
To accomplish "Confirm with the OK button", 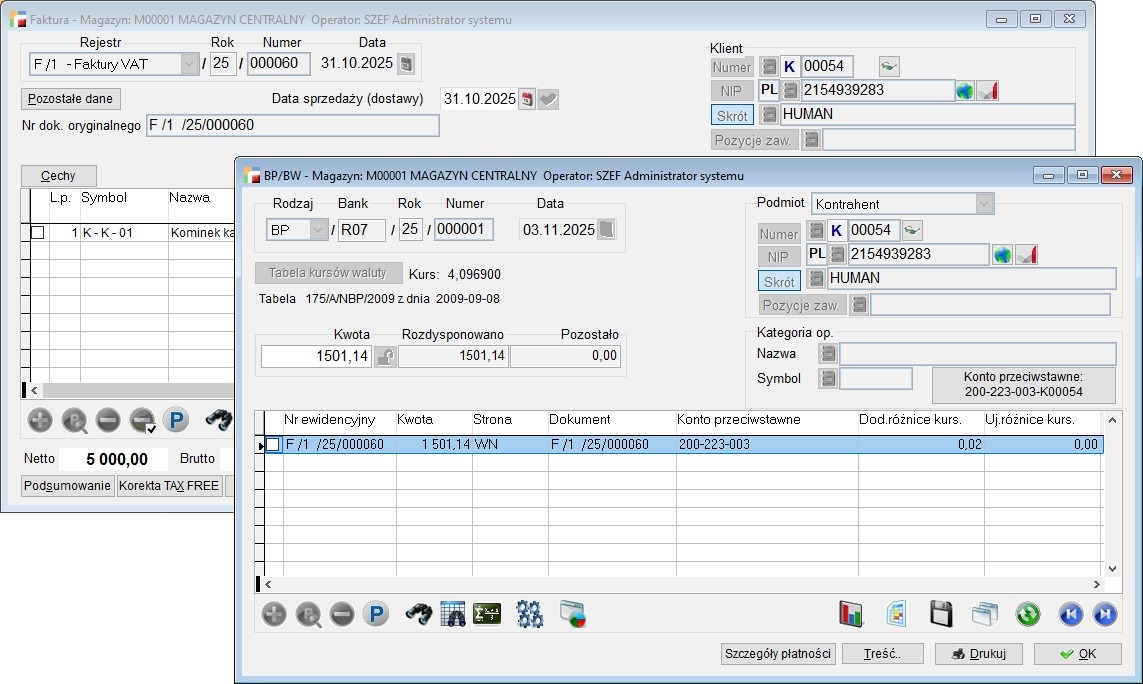I will pos(1077,654).
